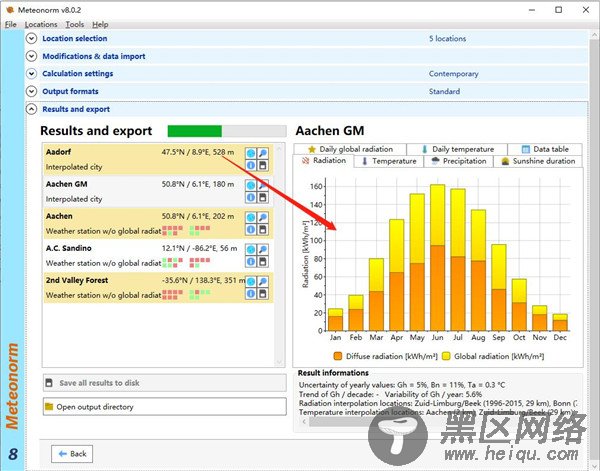Viewport: 600px width, 471px height.
Task: Click the Global radiation yellow legend swatch
Action: pyautogui.click(x=446, y=356)
